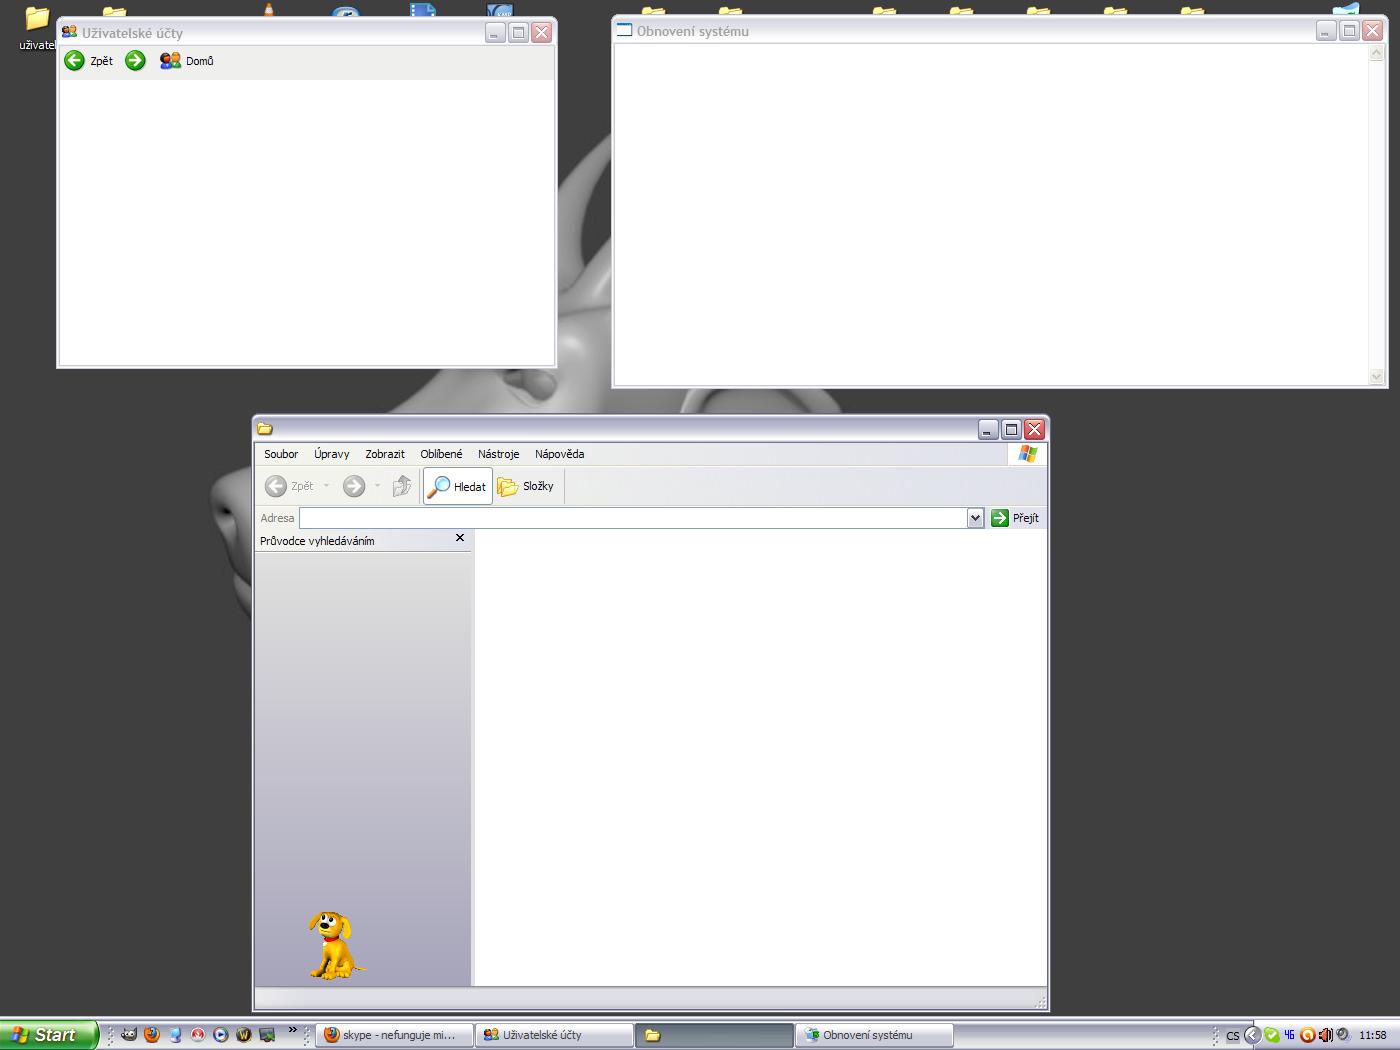Screen dimensions: 1400x1050
Task: Open the volume speaker tray icon
Action: 1325,1035
